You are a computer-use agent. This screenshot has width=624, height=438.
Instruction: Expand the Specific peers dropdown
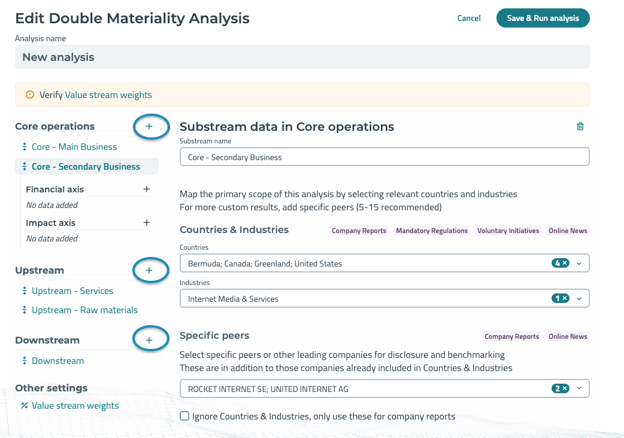click(579, 389)
